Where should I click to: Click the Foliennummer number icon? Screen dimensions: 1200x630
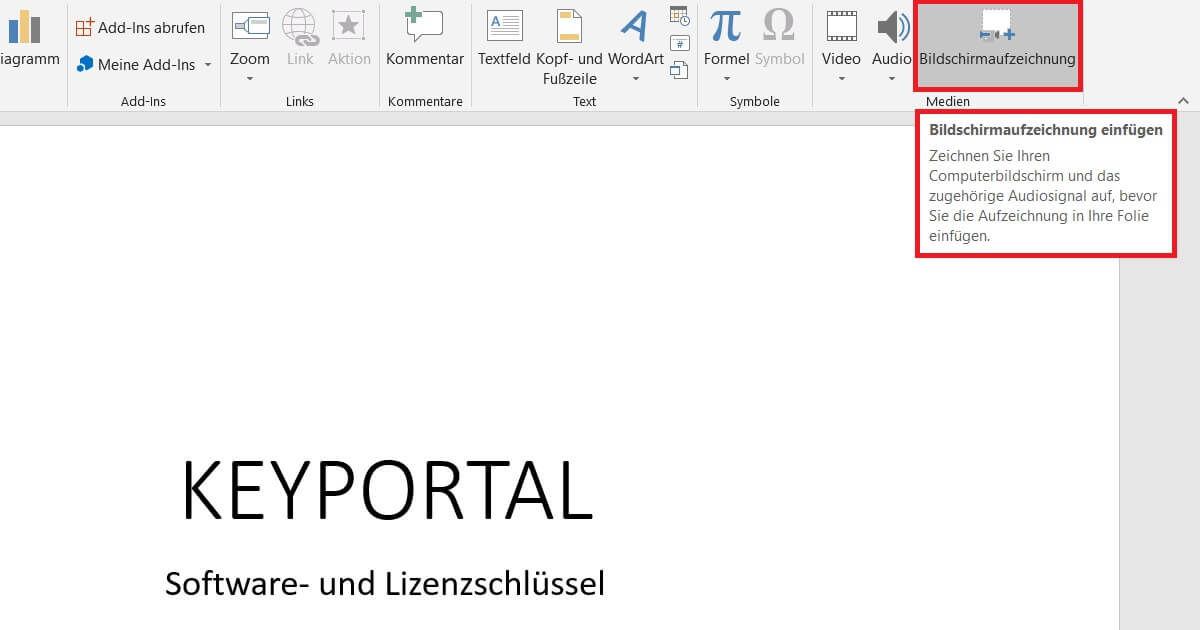click(x=680, y=43)
